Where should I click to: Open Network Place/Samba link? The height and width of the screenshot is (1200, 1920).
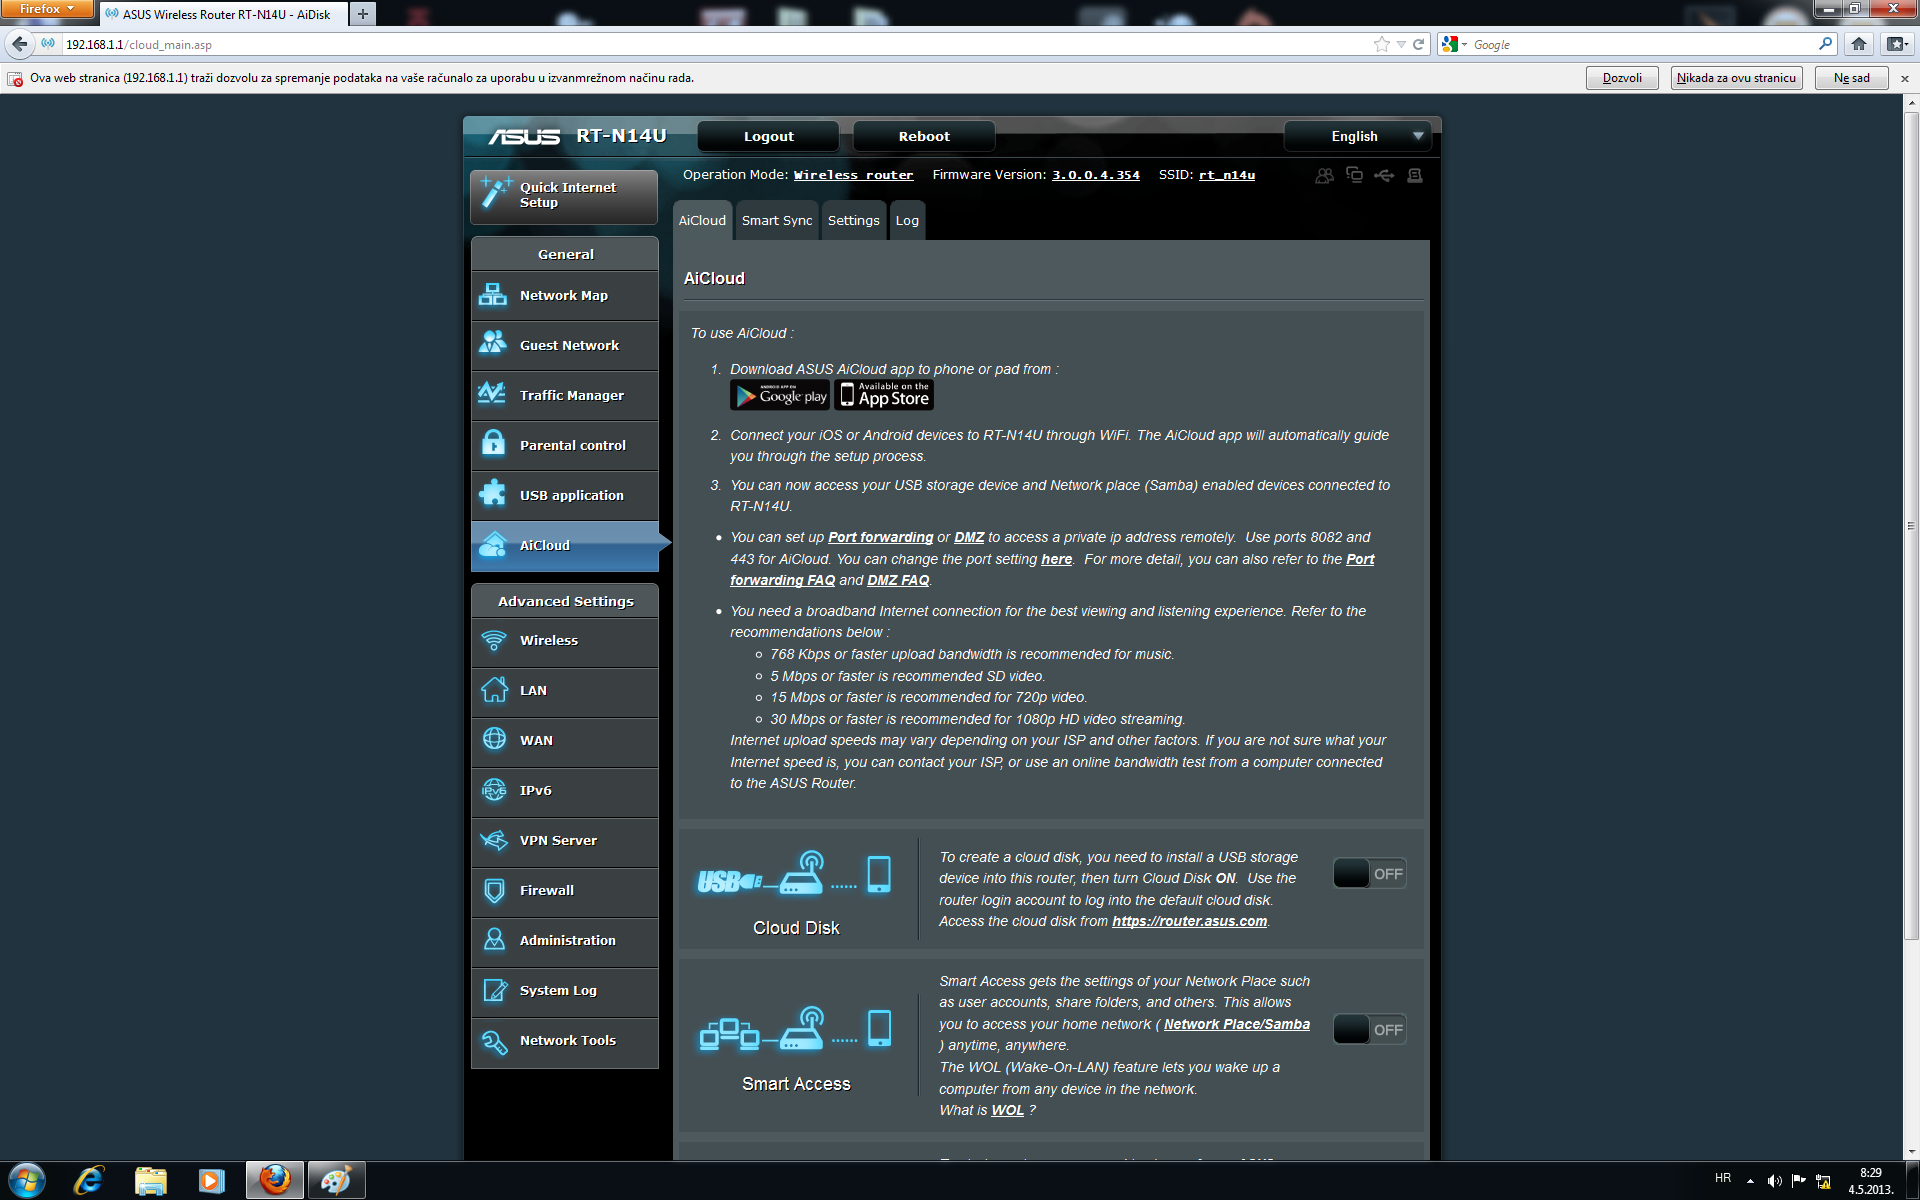(x=1236, y=1025)
